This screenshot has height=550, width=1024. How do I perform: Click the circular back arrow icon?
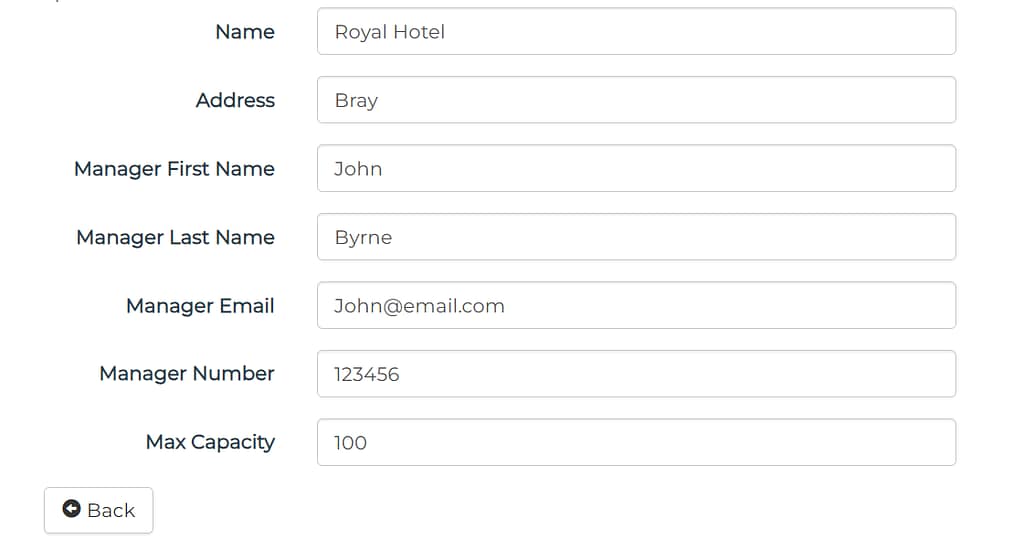coord(71,509)
